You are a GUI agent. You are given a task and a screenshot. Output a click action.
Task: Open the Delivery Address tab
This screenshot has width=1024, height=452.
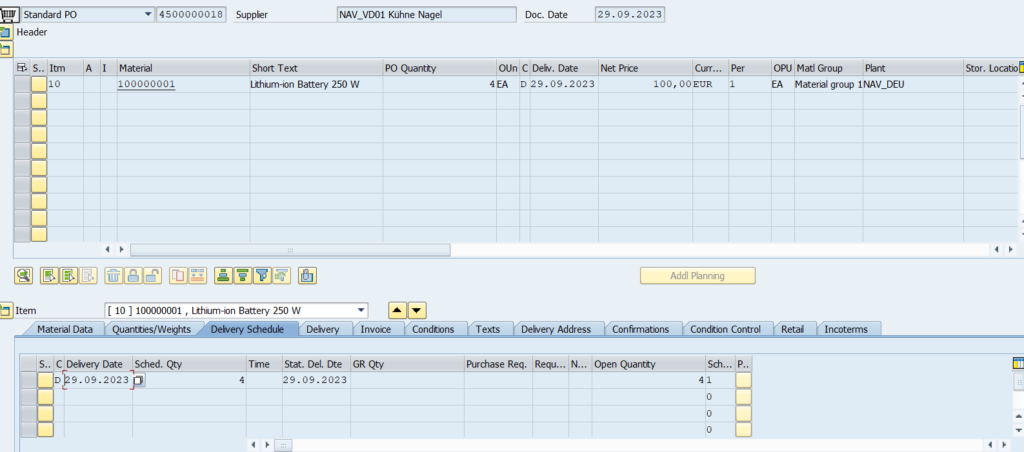coord(555,329)
